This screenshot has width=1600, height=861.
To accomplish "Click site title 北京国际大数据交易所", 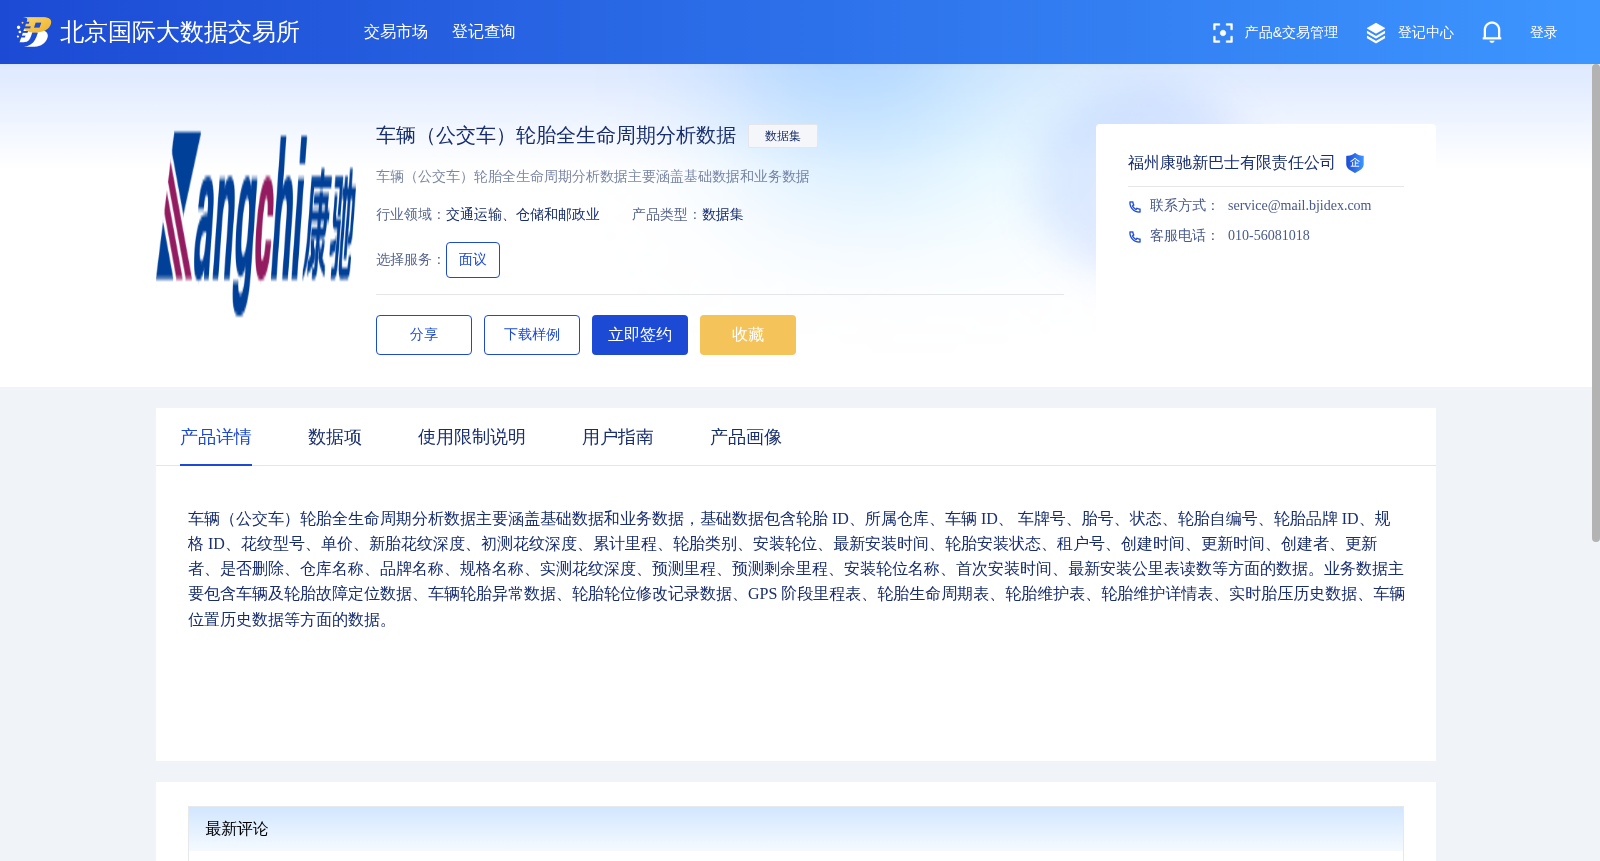I will point(180,32).
